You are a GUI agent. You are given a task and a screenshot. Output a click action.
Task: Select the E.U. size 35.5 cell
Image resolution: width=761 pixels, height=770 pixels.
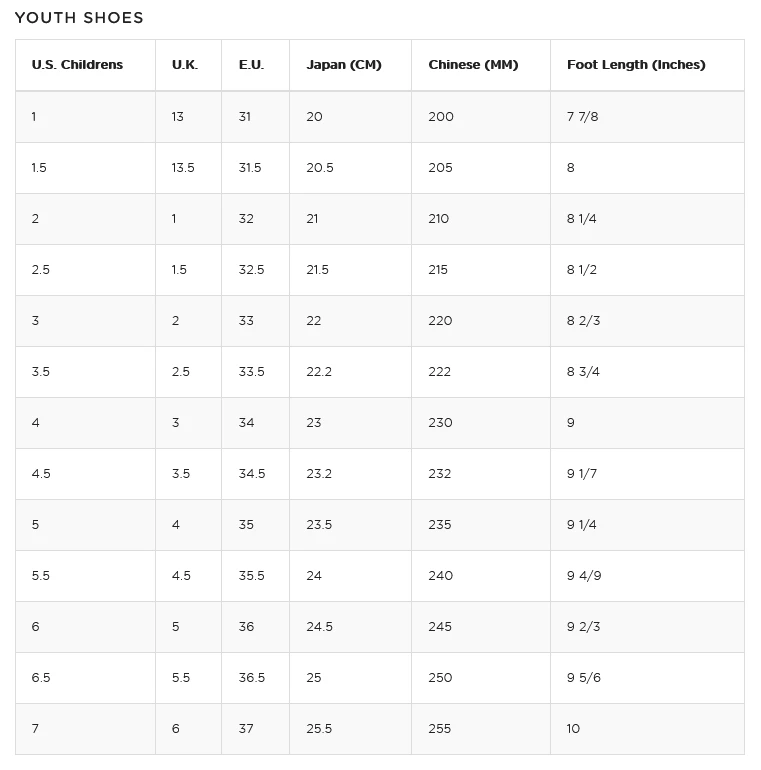pyautogui.click(x=252, y=576)
